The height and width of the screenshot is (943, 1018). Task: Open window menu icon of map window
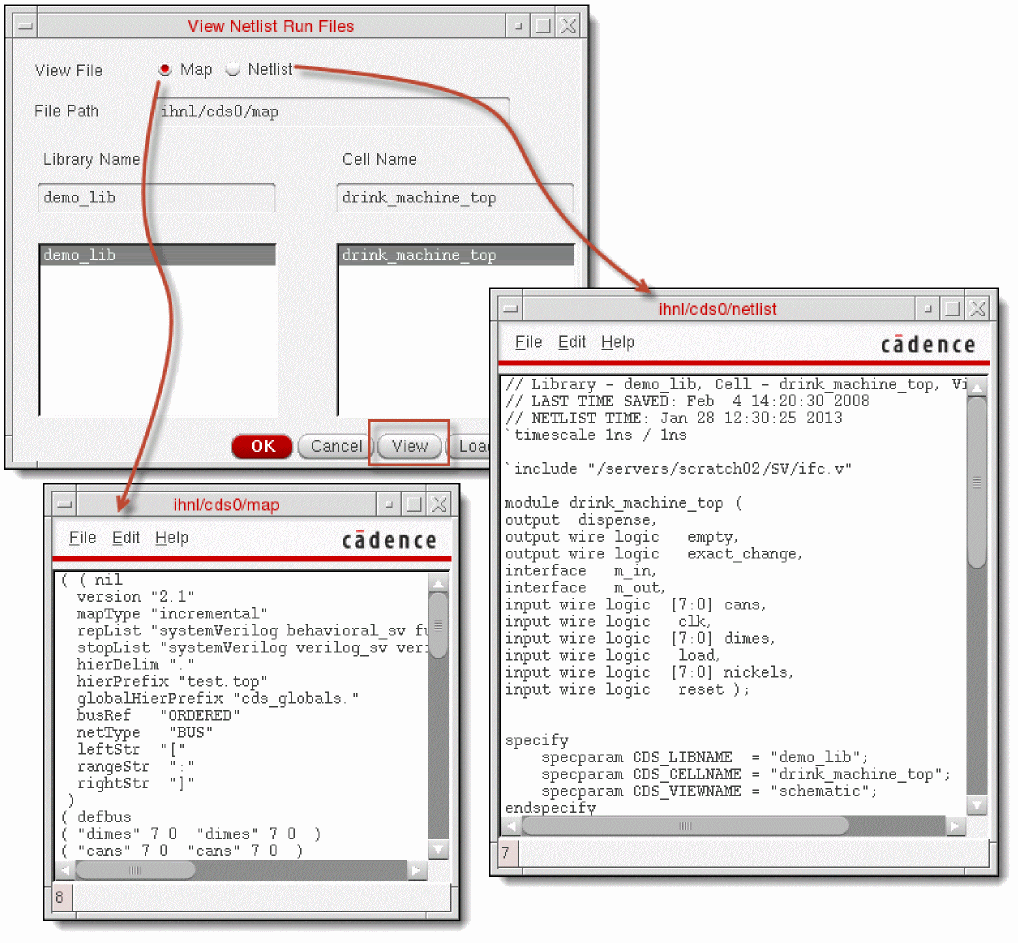click(x=65, y=504)
